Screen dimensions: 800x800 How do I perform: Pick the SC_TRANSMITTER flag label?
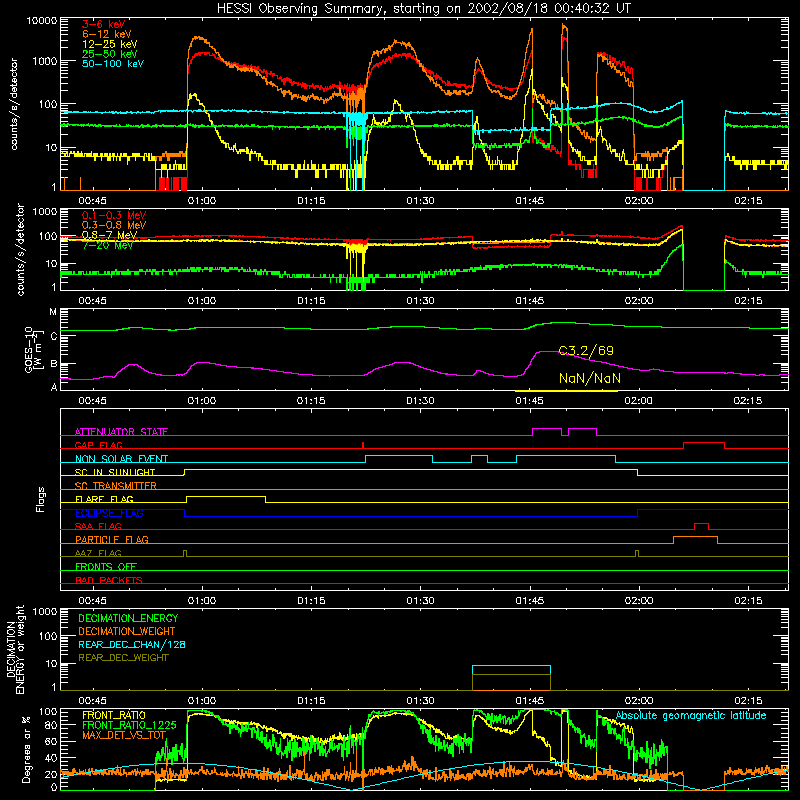(x=116, y=486)
